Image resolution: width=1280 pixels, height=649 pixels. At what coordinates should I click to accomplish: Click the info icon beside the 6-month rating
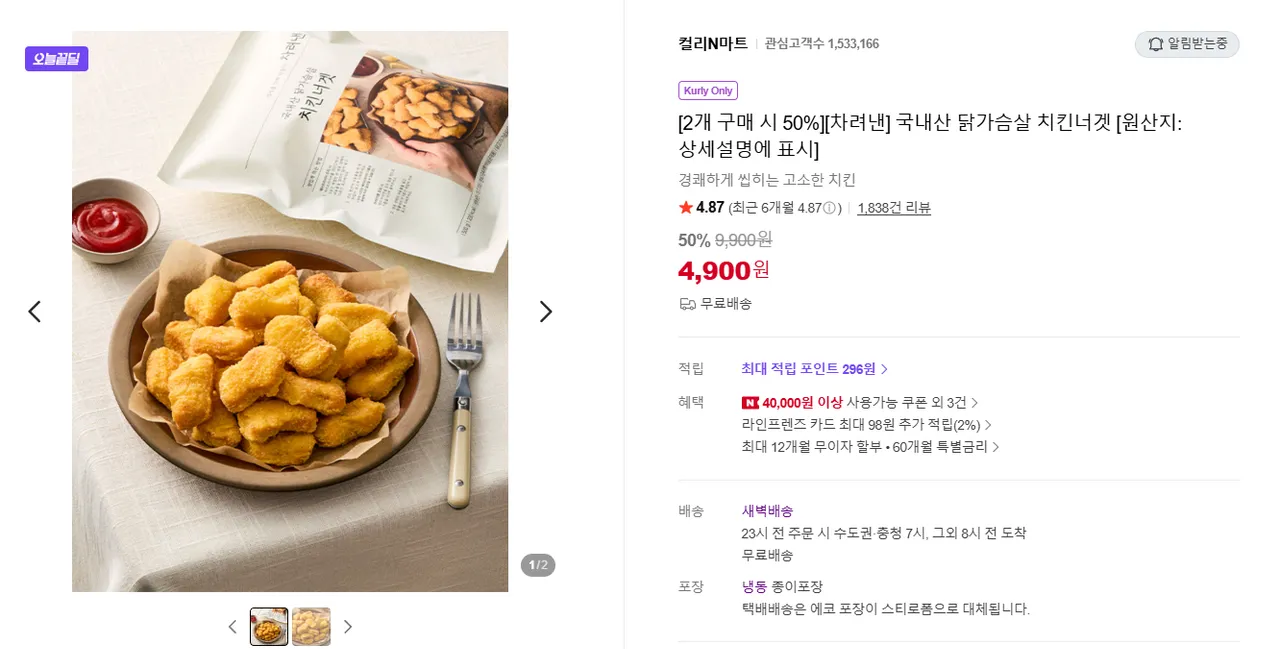(830, 208)
